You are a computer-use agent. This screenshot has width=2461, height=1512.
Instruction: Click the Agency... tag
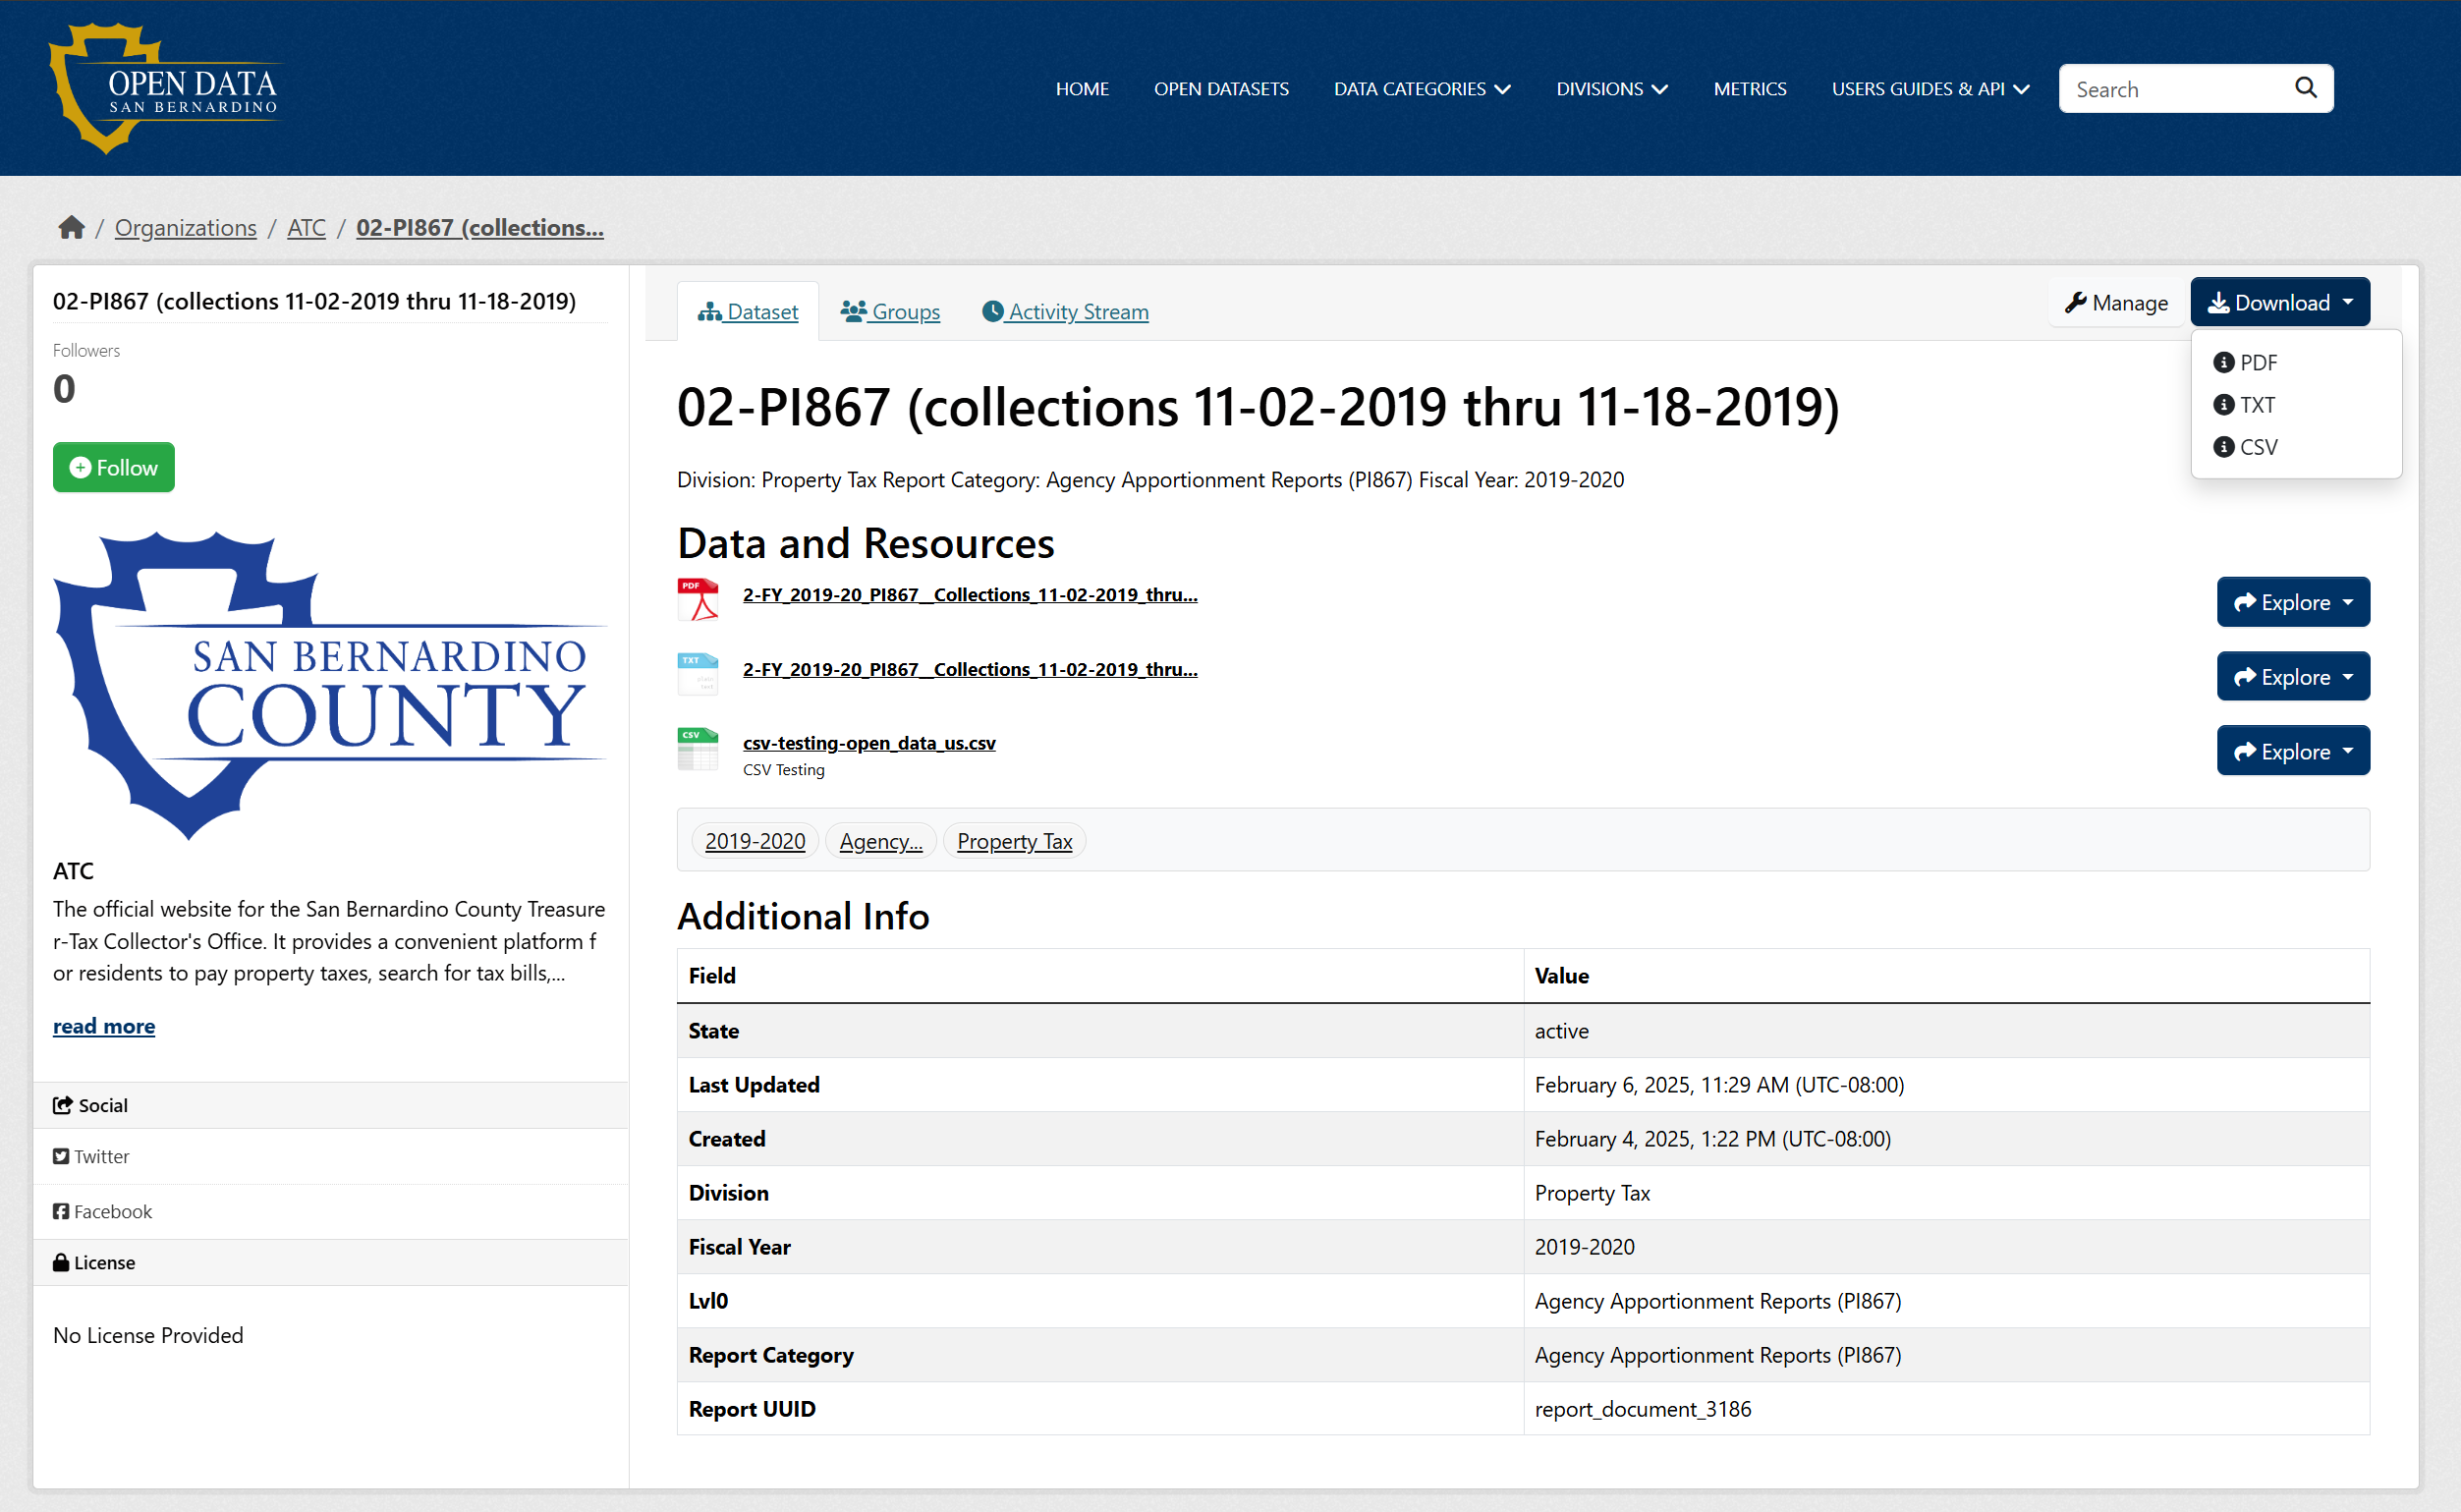pos(880,841)
